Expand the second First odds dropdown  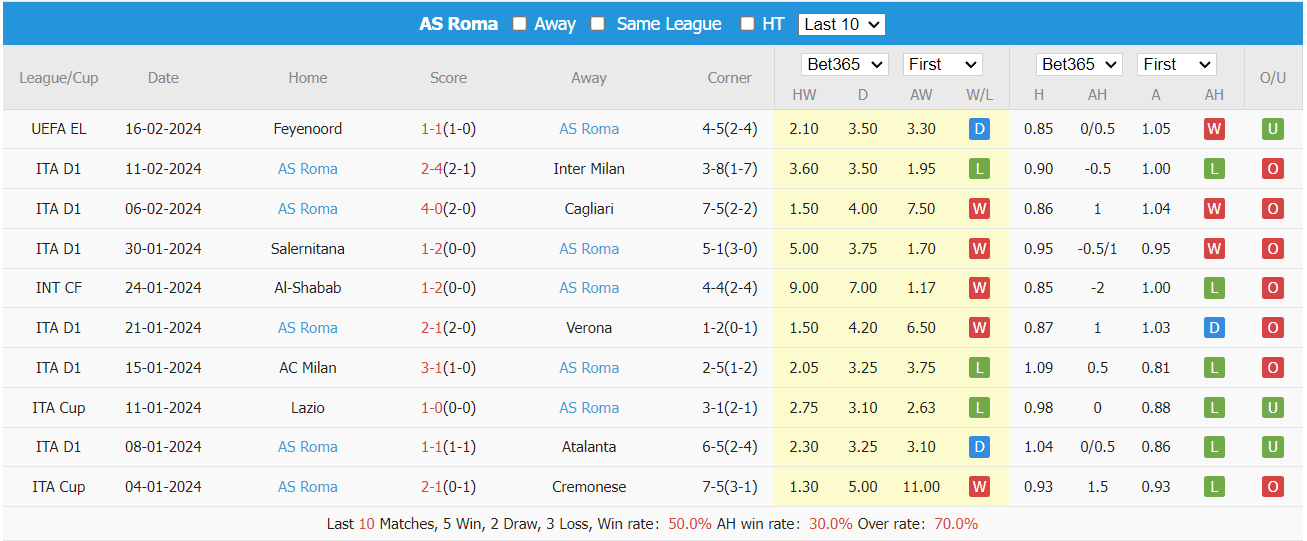[x=1176, y=64]
